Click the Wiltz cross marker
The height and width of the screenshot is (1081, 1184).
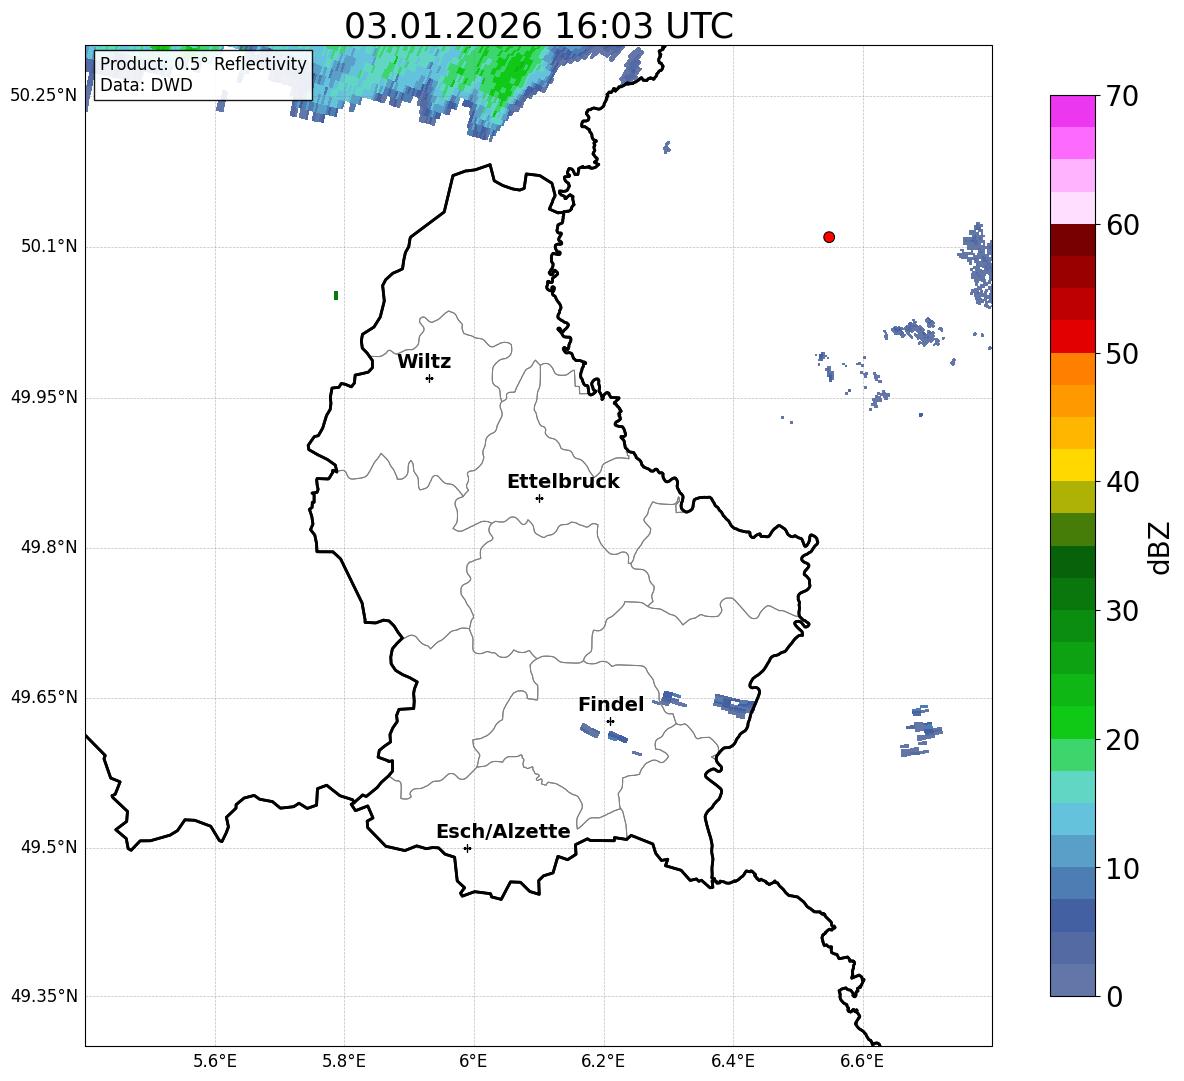(x=430, y=378)
